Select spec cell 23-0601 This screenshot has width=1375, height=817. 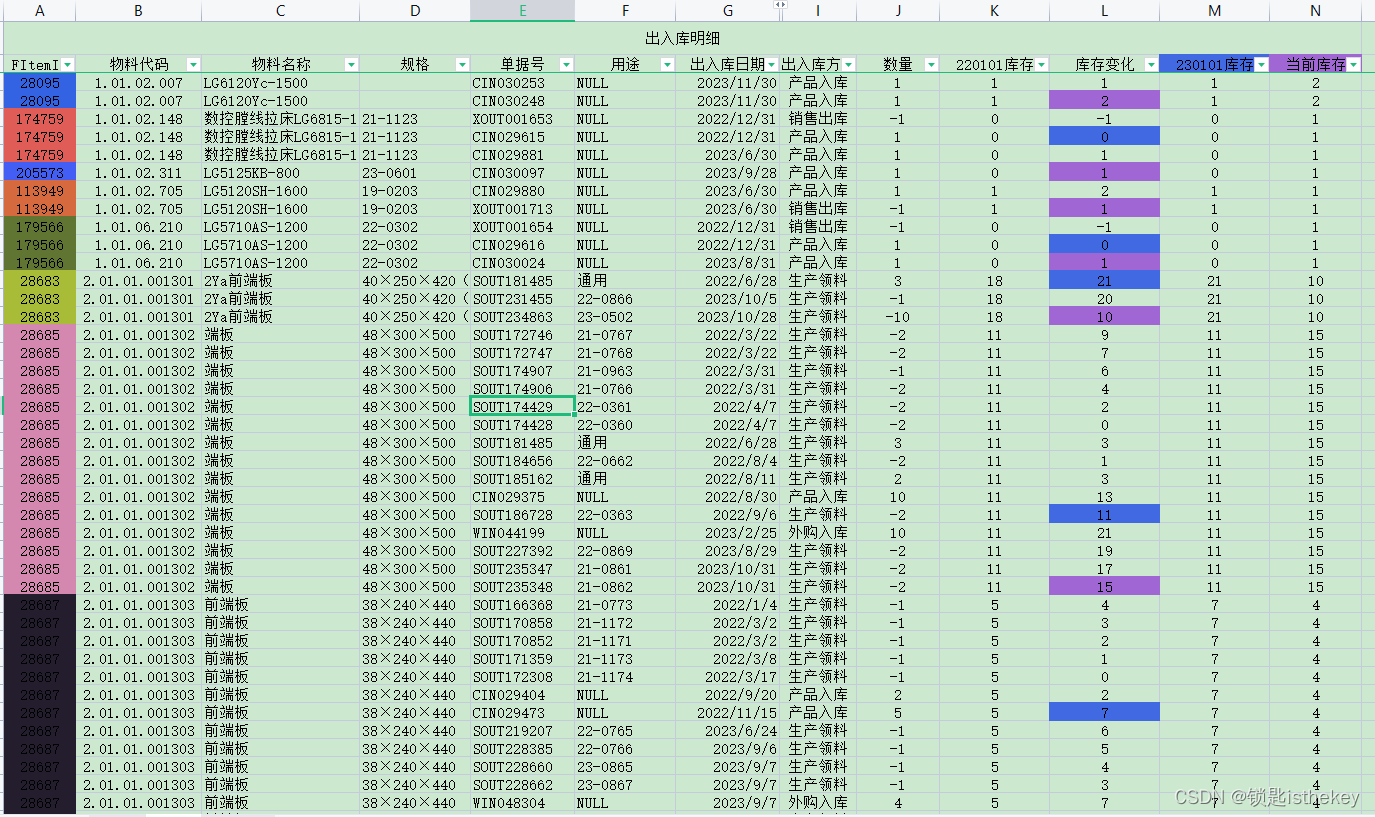[x=415, y=173]
